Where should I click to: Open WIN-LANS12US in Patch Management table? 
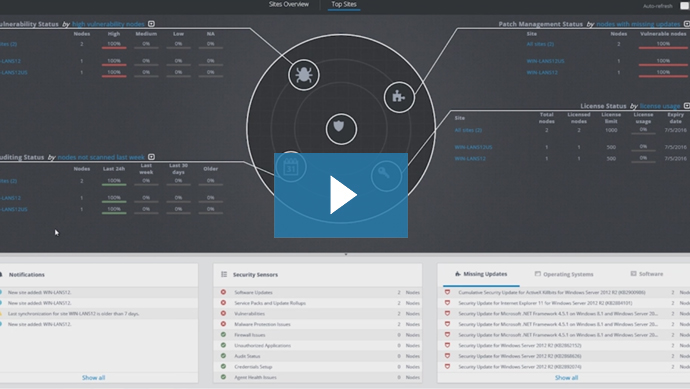pos(545,61)
